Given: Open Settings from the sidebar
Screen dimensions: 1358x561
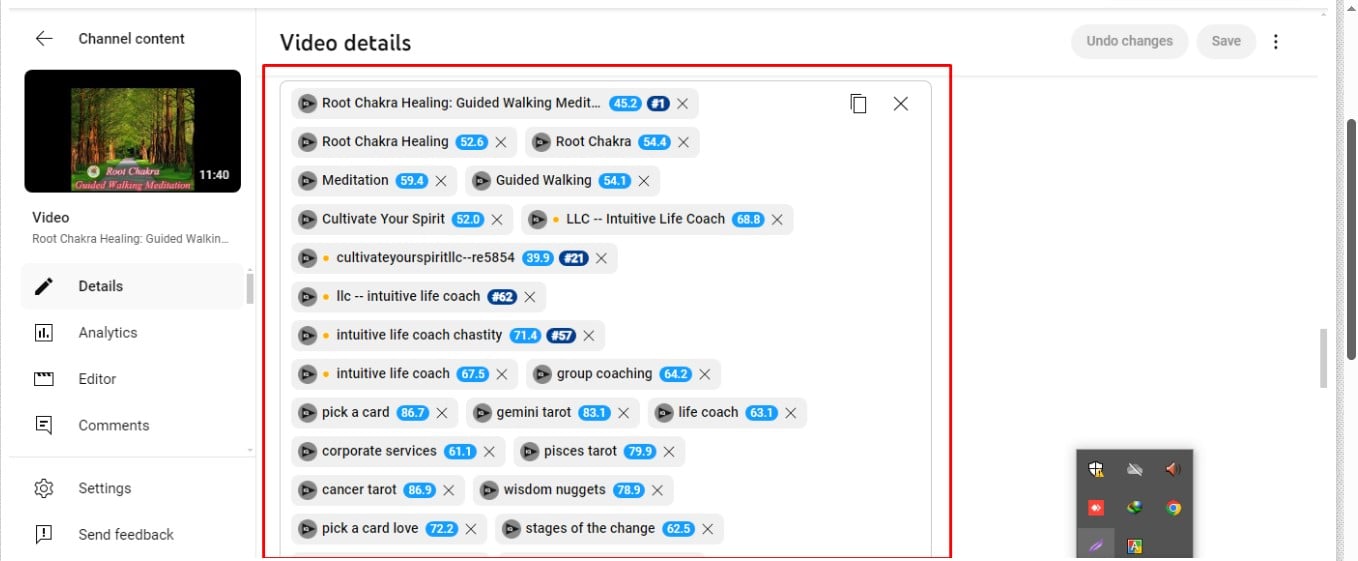Looking at the screenshot, I should (x=104, y=488).
